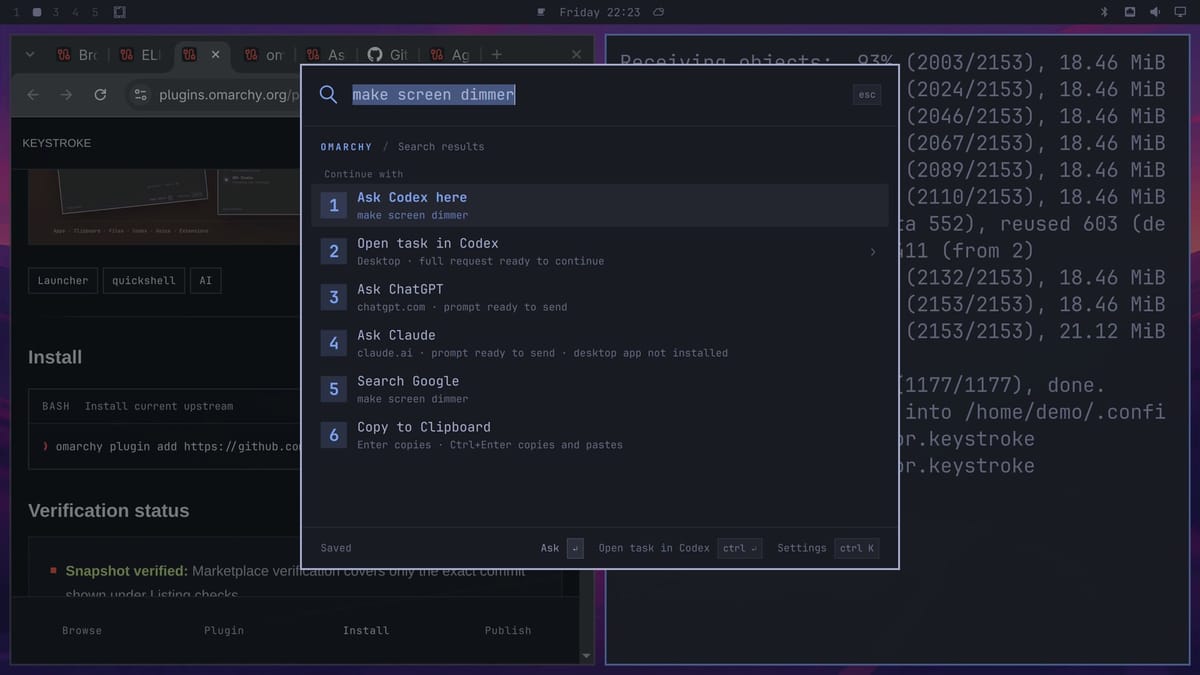The width and height of the screenshot is (1200, 675).
Task: Click Friday 22:23 clock in top bar
Action: point(600,12)
